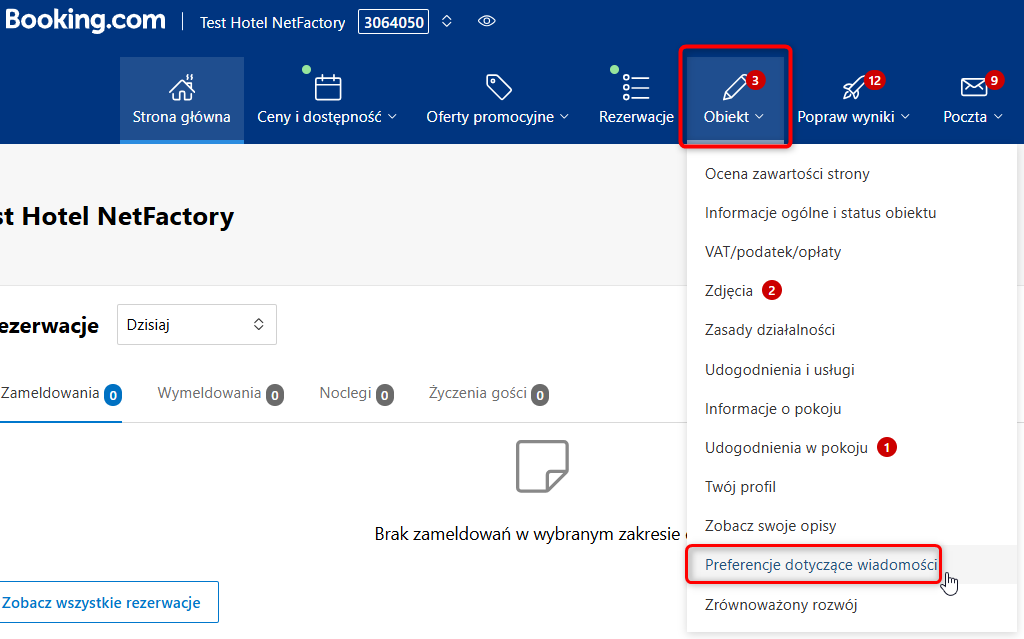Viewport: 1024px width, 639px height.
Task: Select Twój profil
Action: click(740, 487)
